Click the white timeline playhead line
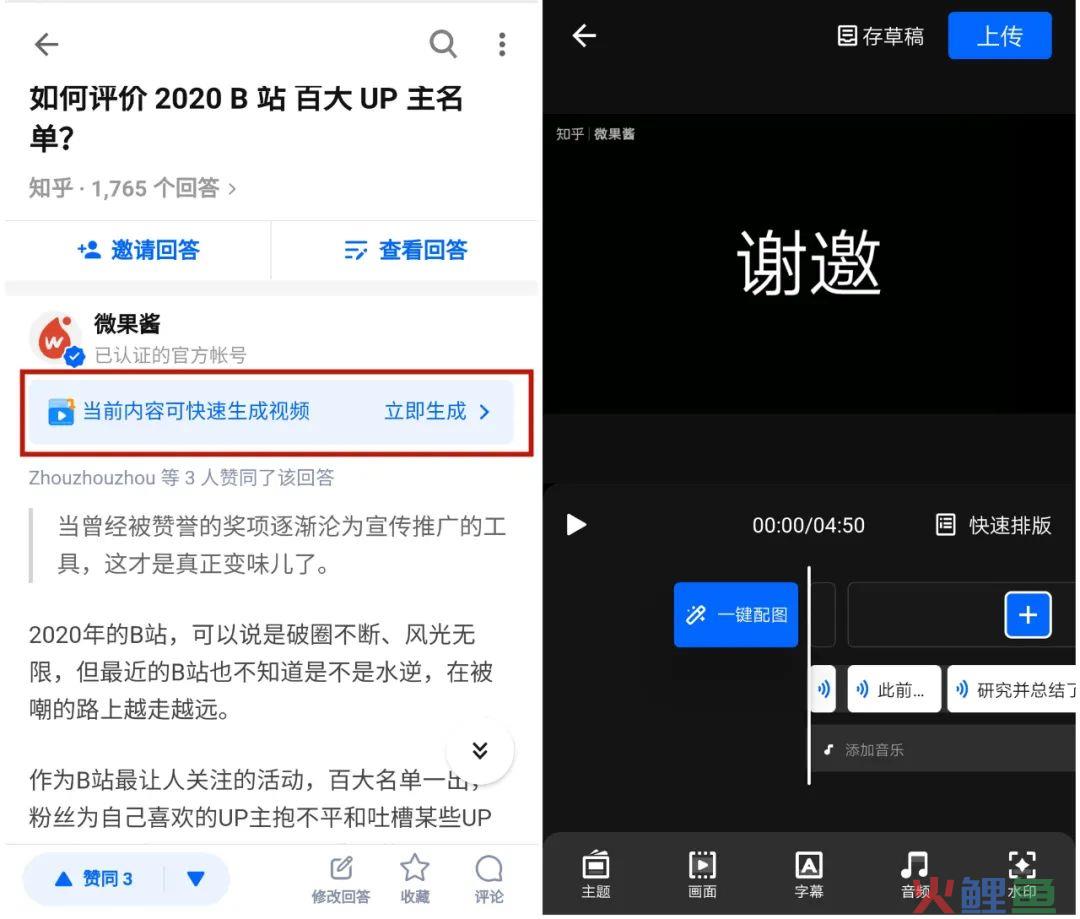Image resolution: width=1080 pixels, height=919 pixels. (809, 675)
